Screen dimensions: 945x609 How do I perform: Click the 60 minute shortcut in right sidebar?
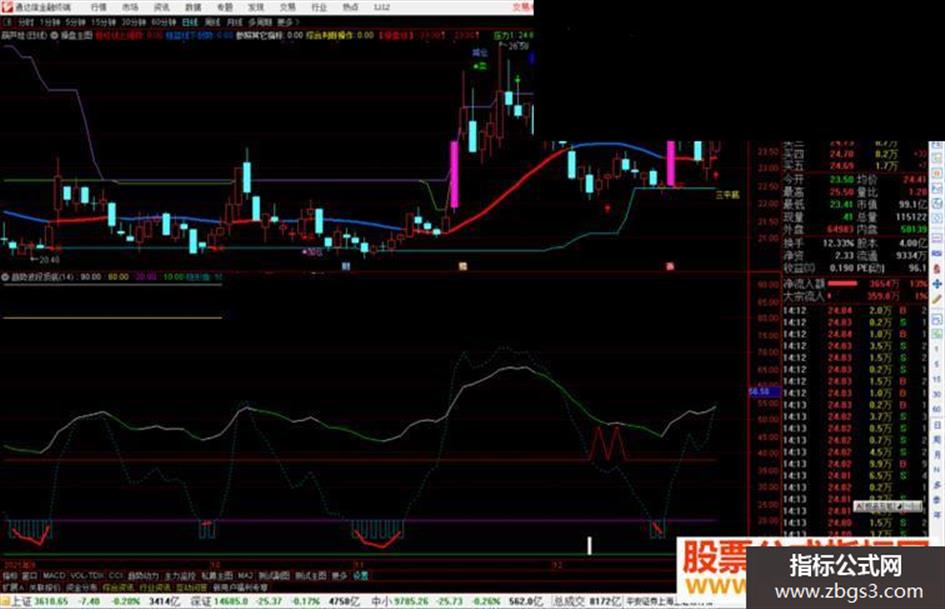tap(937, 409)
